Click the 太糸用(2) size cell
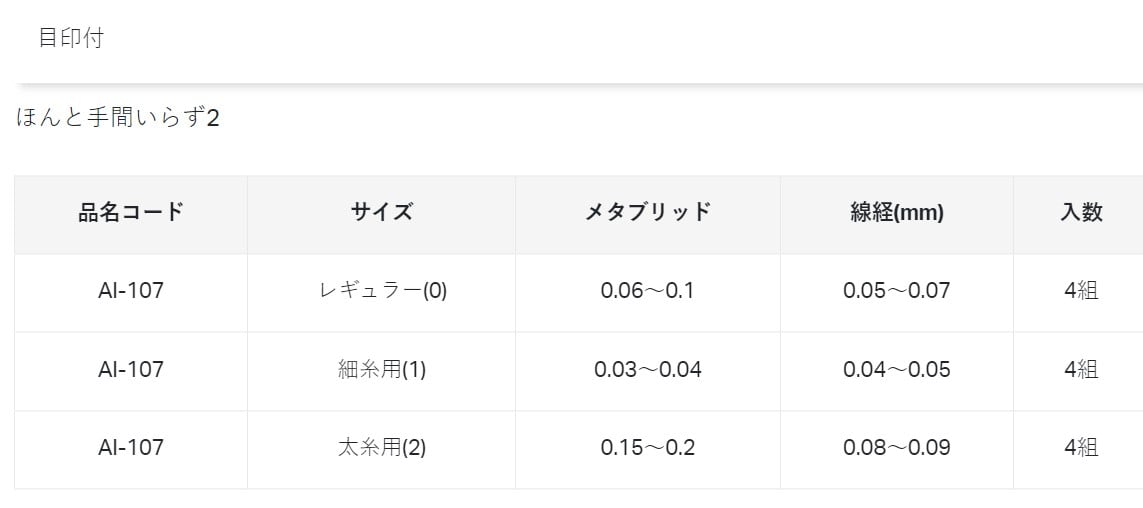1143x508 pixels. (382, 447)
